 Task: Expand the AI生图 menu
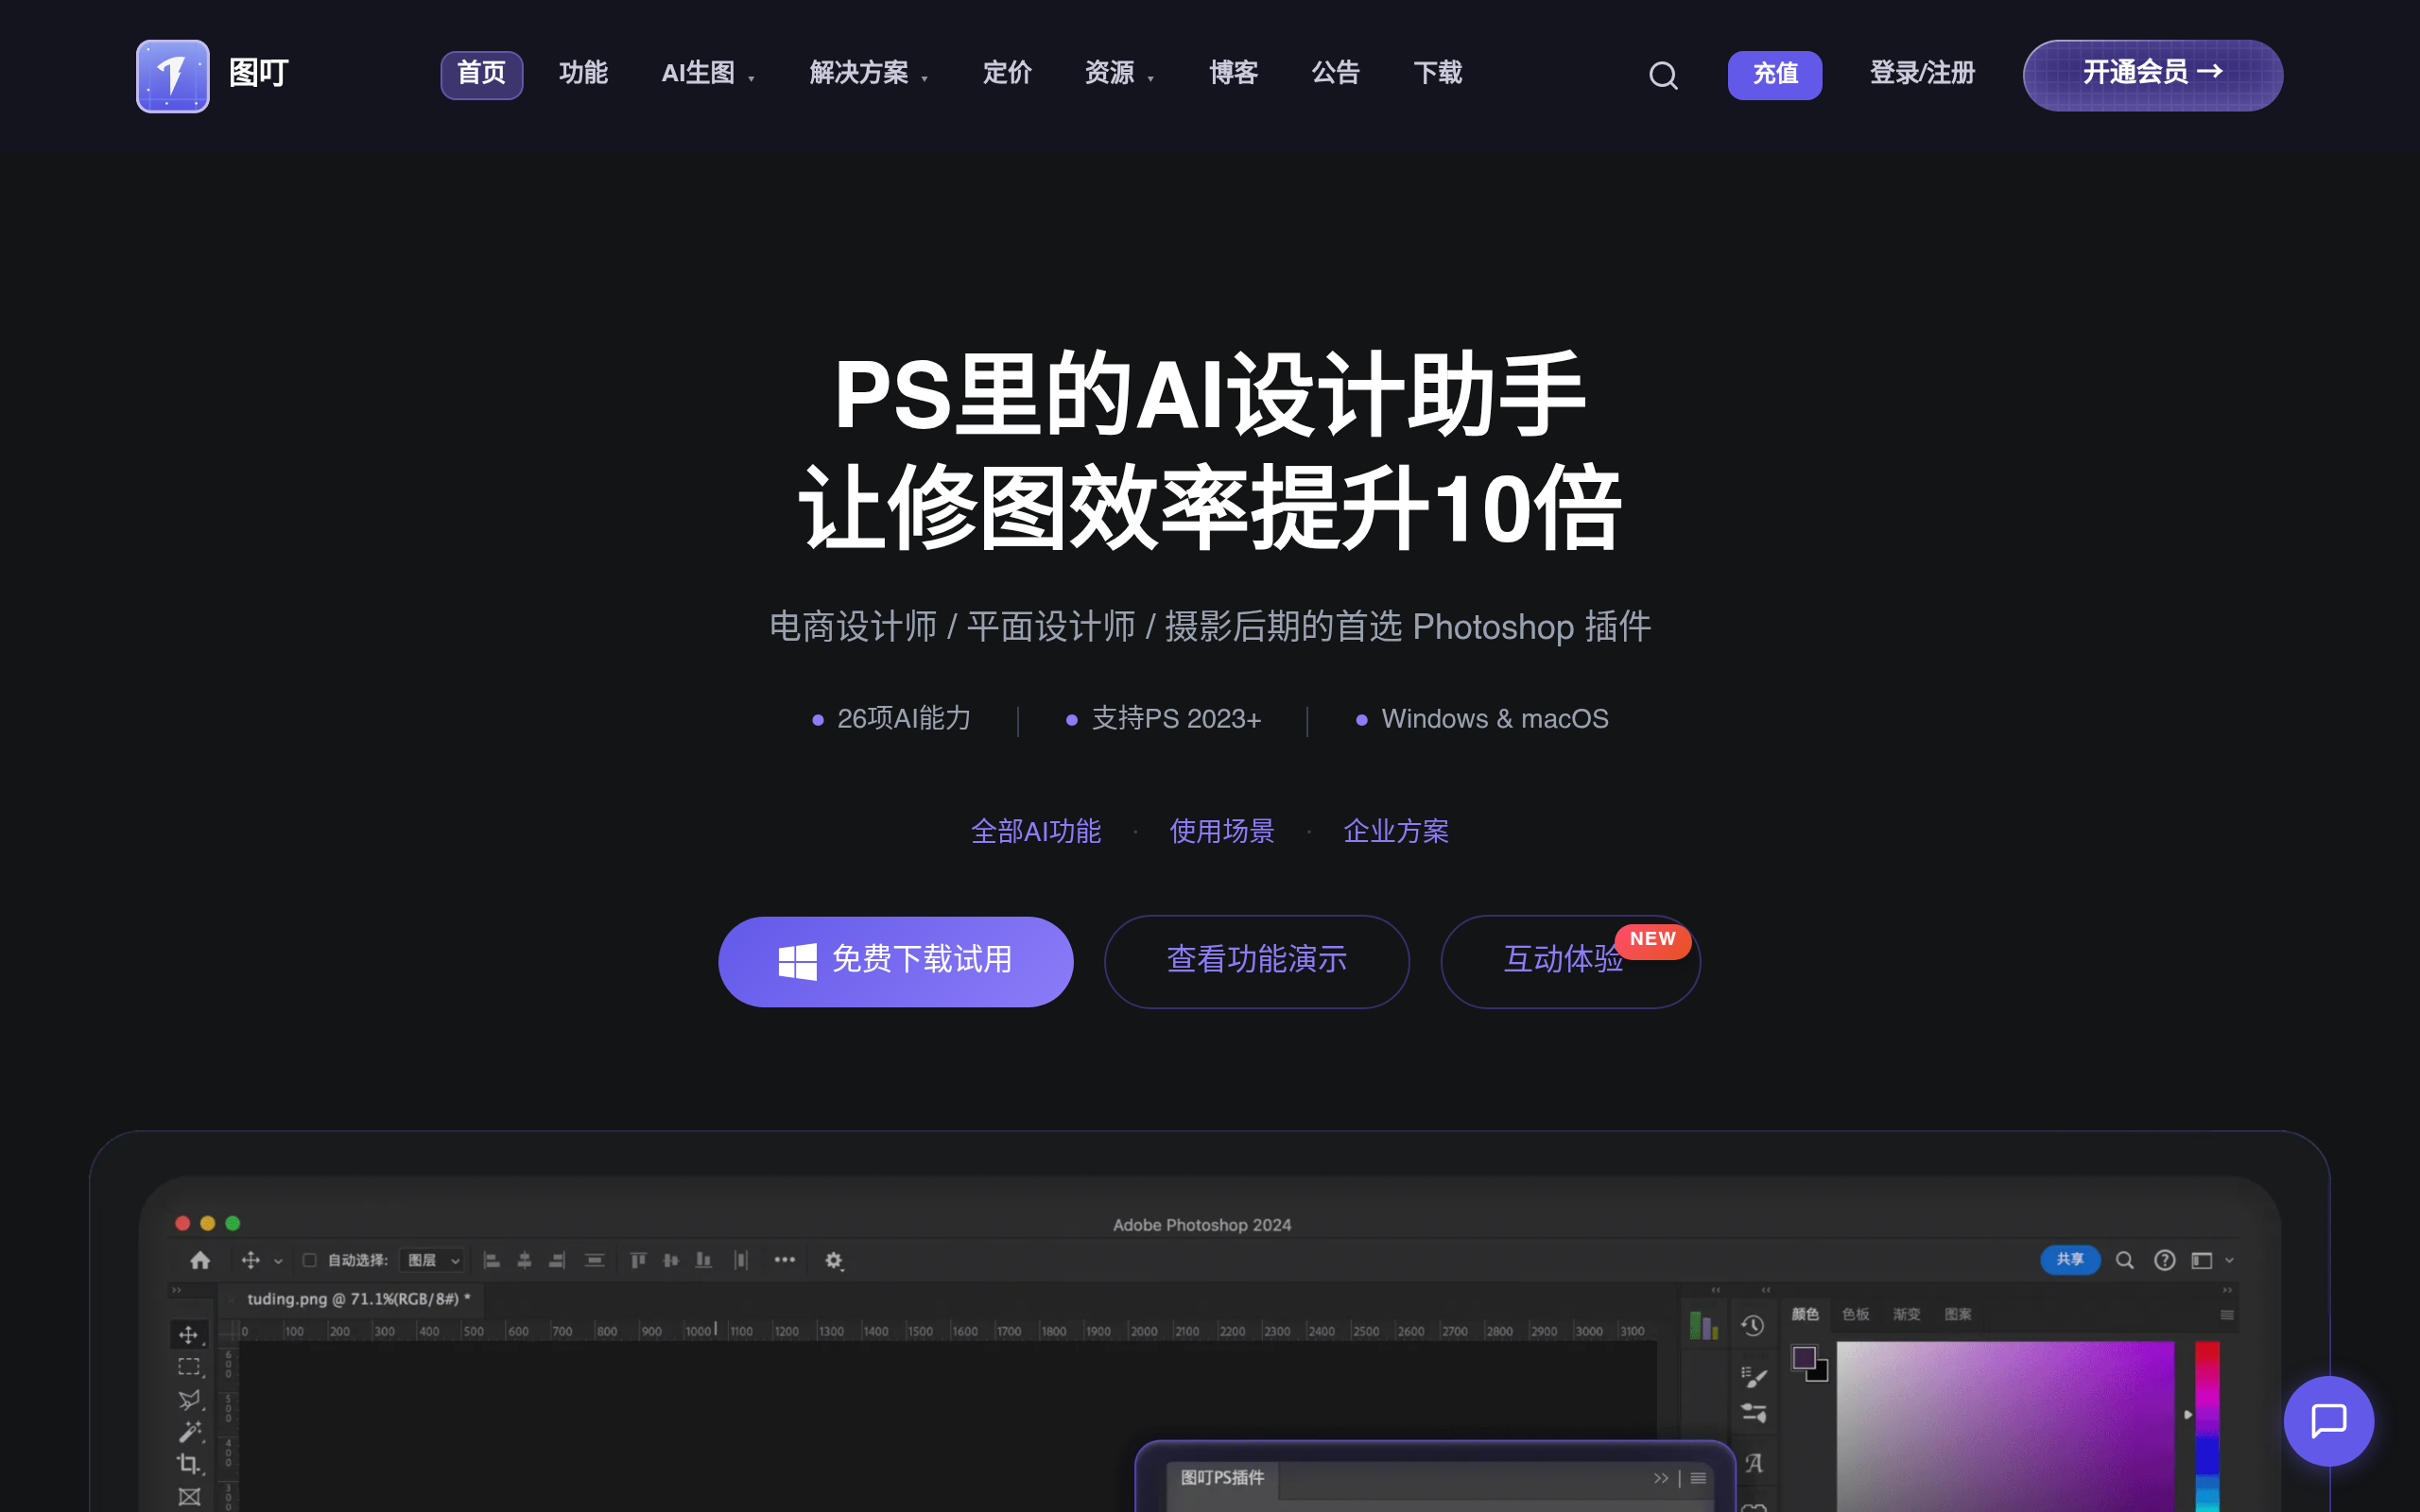(x=708, y=73)
